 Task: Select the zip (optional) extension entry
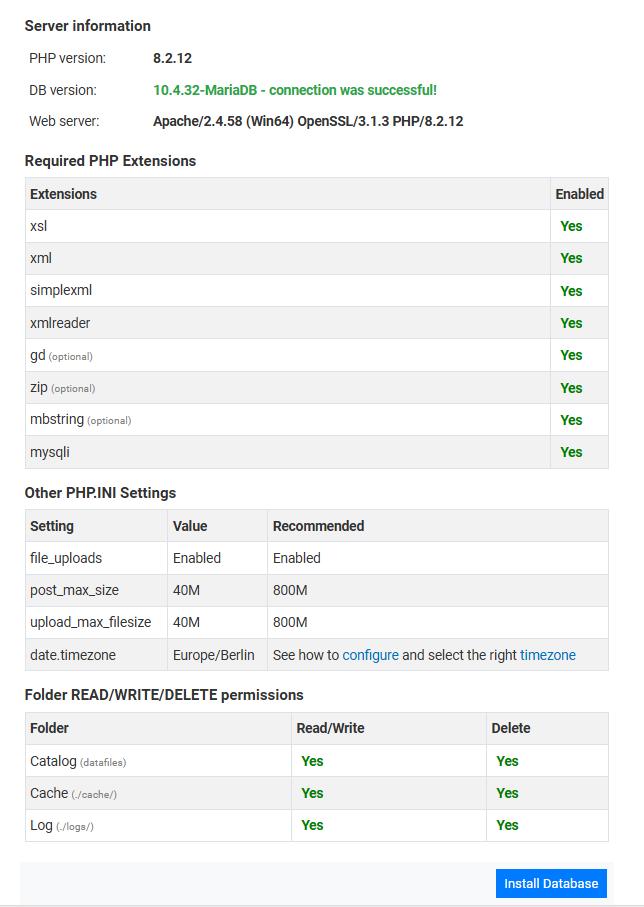63,387
